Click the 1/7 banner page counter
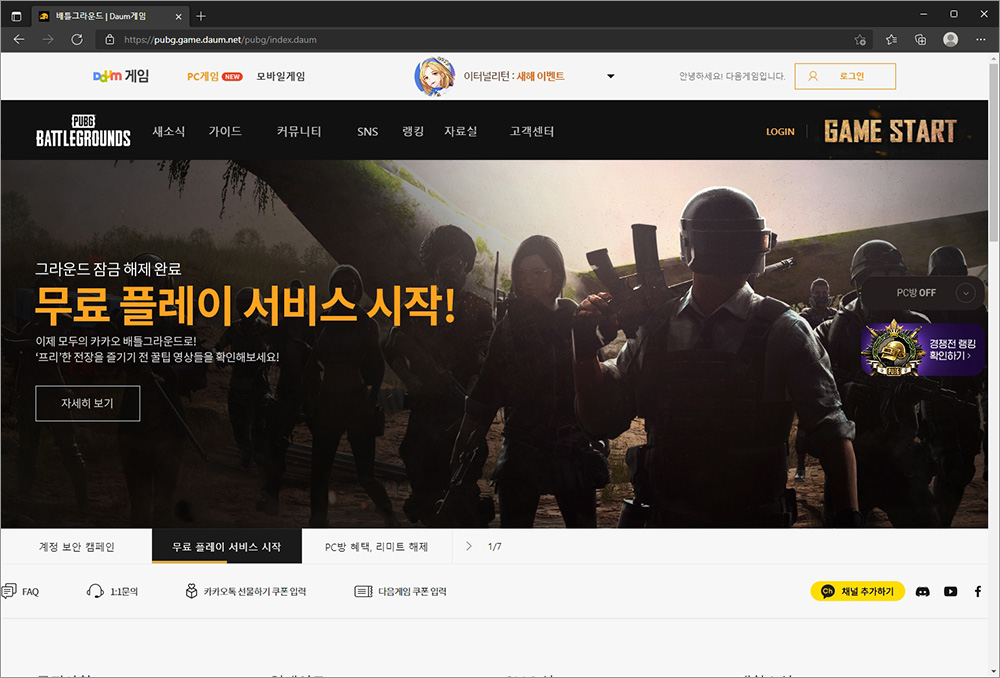The width and height of the screenshot is (1000, 678). click(494, 547)
